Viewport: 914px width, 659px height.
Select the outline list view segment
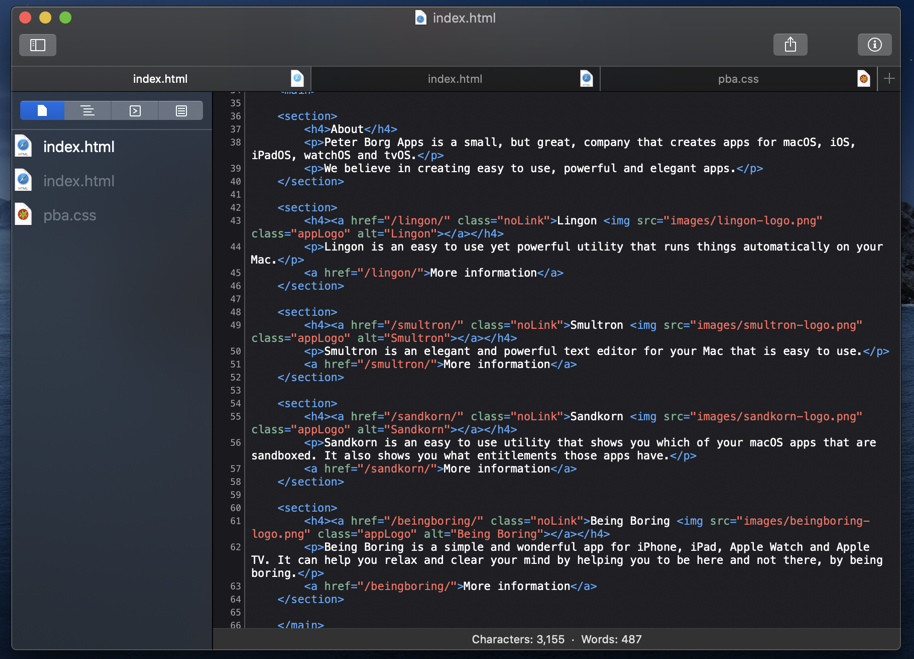[x=87, y=111]
